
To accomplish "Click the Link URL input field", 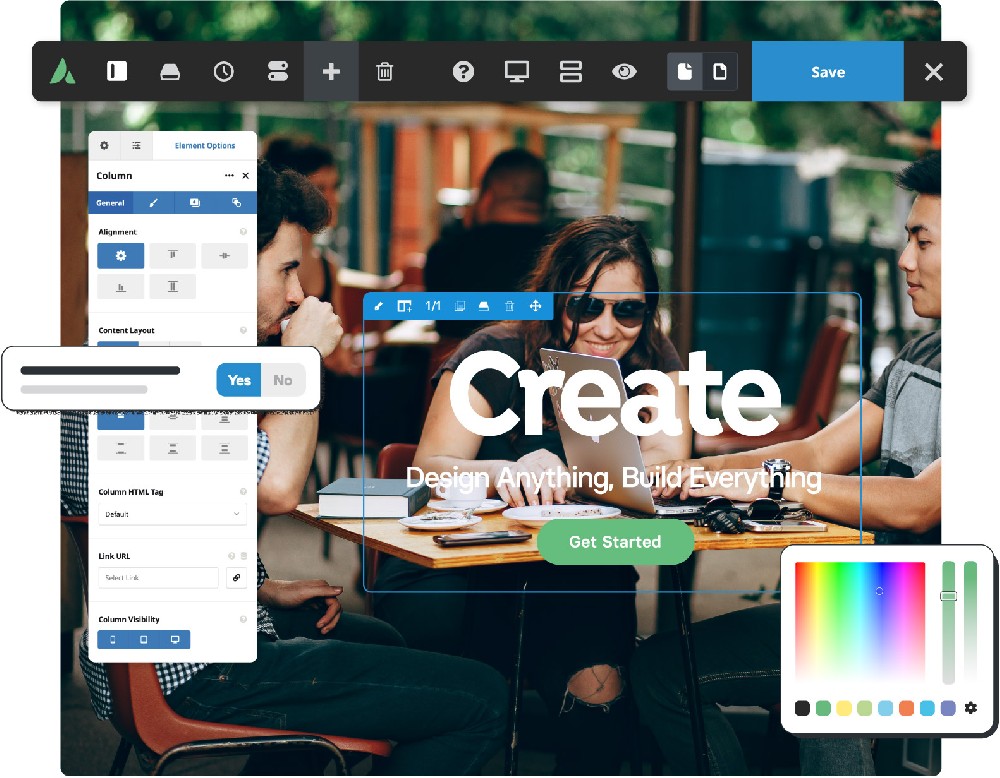I will 158,578.
